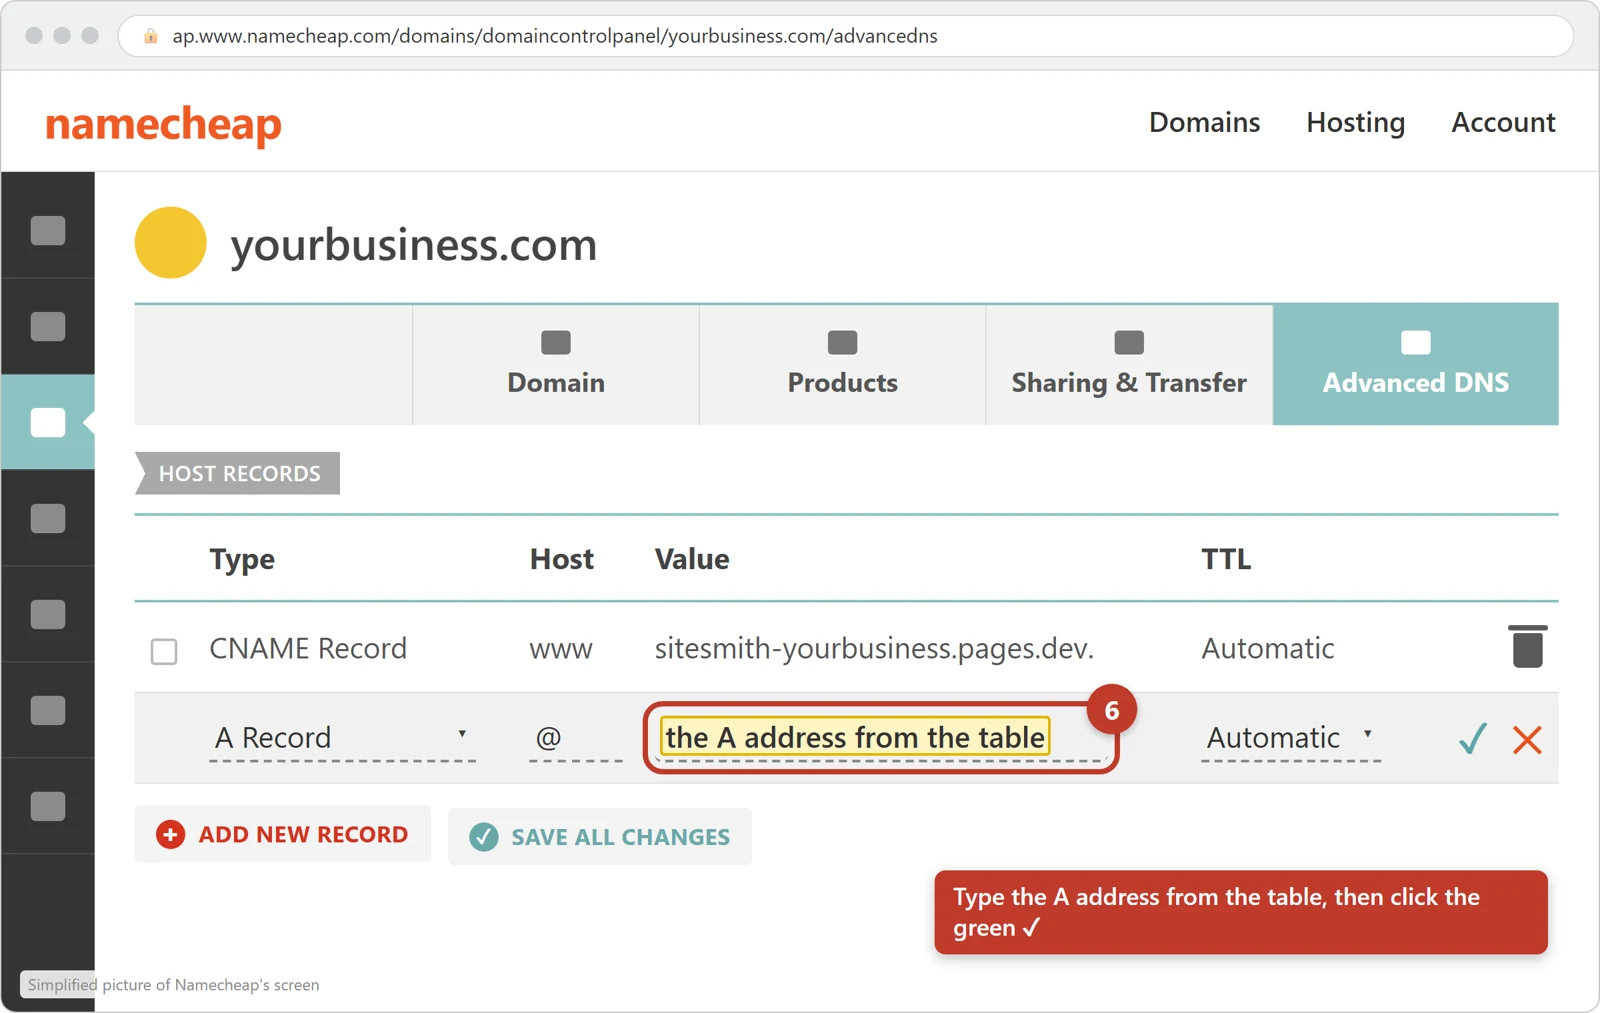Click the ADD NEW RECORD button
This screenshot has width=1600, height=1013.
283,834
